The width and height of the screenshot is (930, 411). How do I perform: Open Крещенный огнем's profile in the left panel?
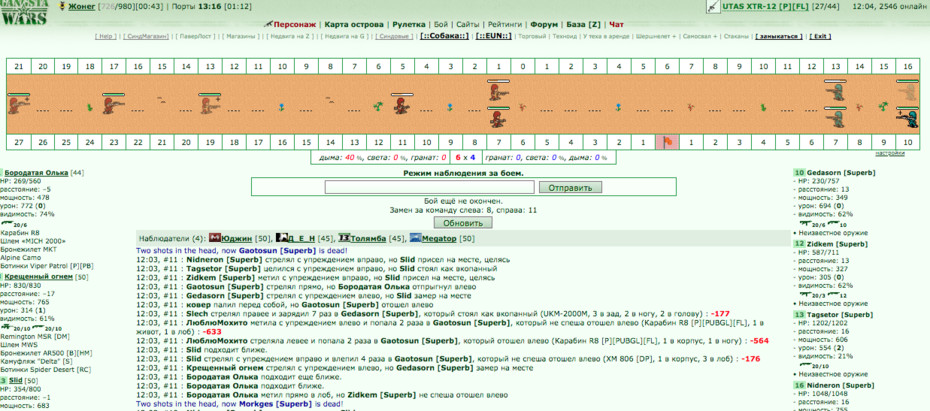[x=39, y=276]
